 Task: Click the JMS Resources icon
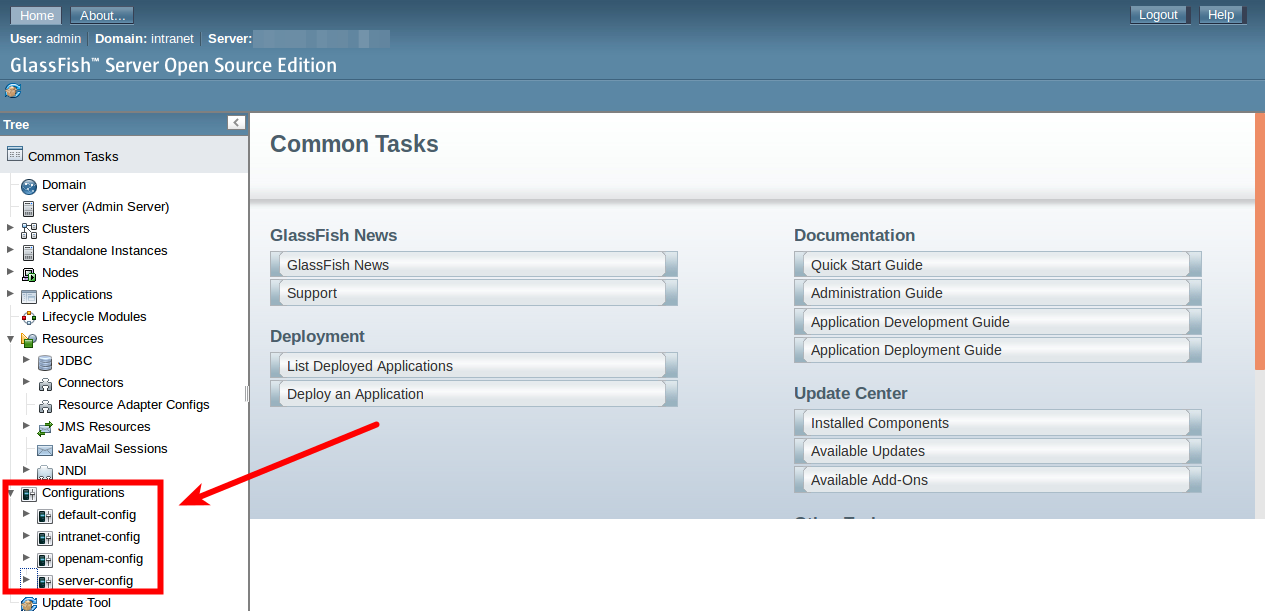point(44,428)
